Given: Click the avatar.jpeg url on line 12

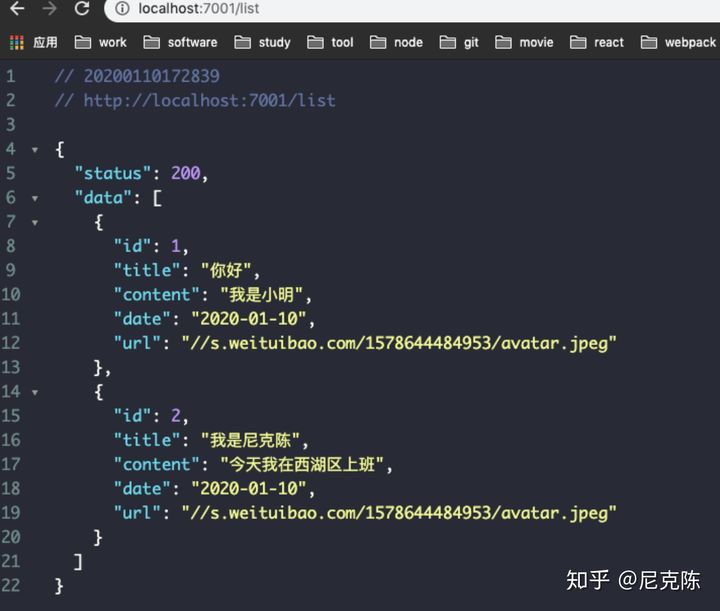Looking at the screenshot, I should click(x=399, y=343).
